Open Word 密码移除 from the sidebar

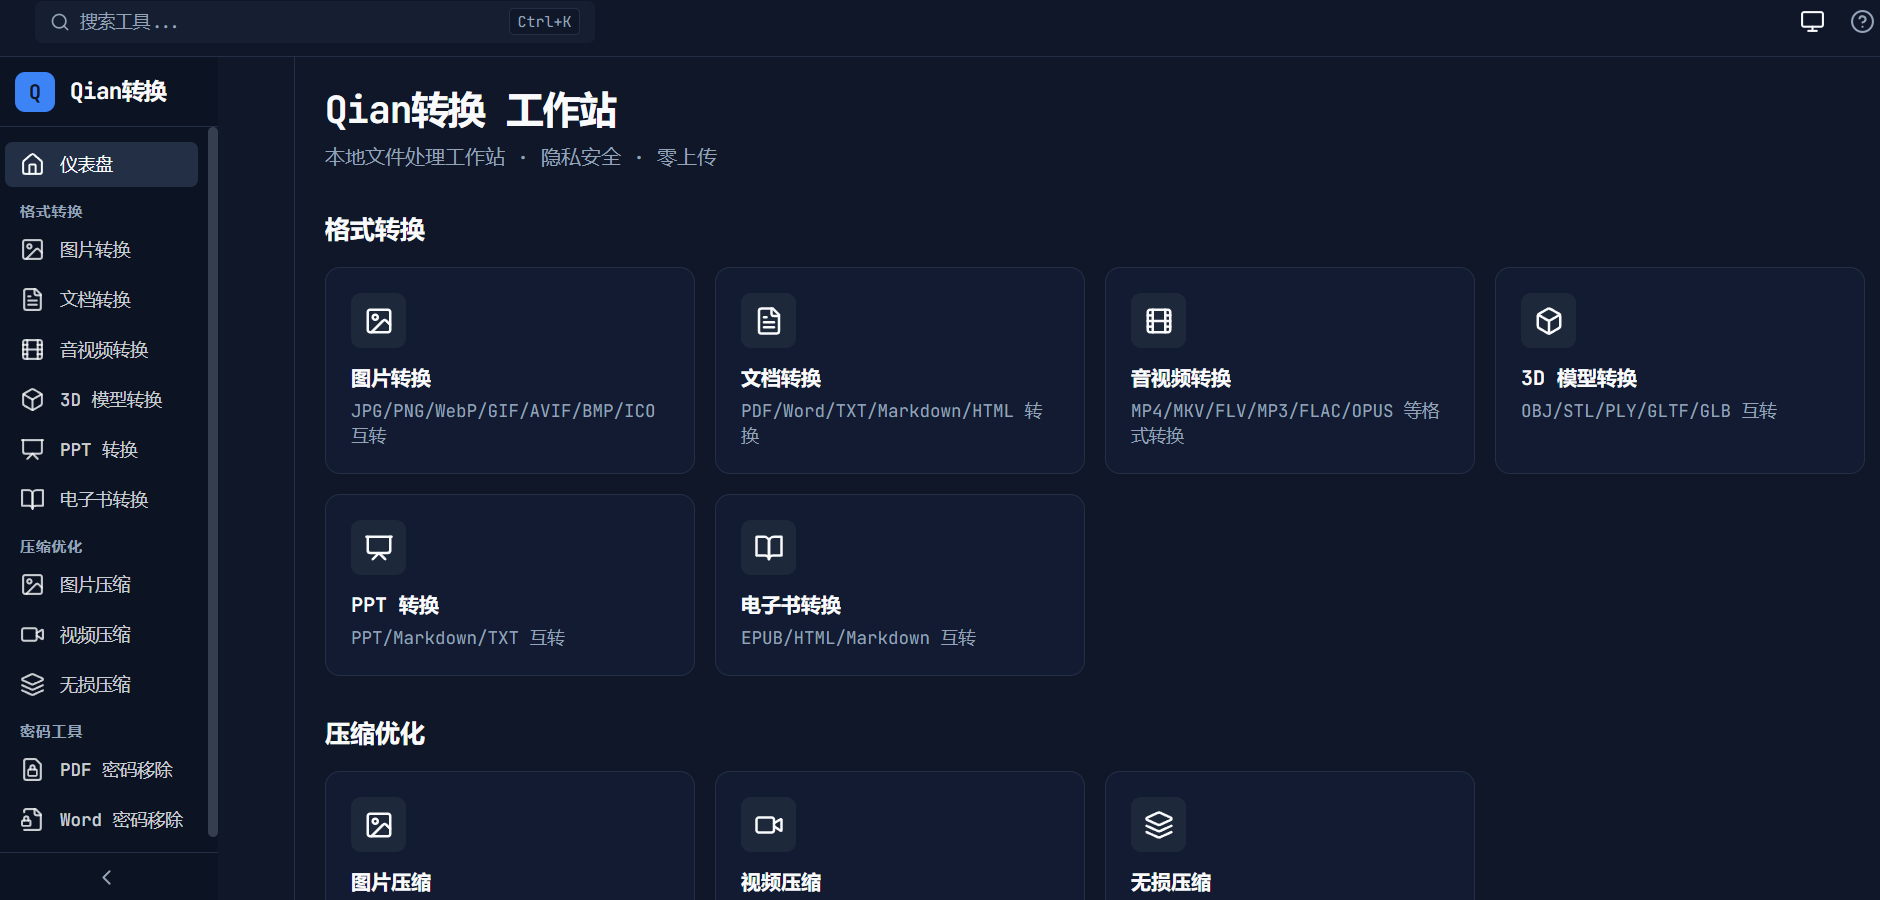coord(102,820)
